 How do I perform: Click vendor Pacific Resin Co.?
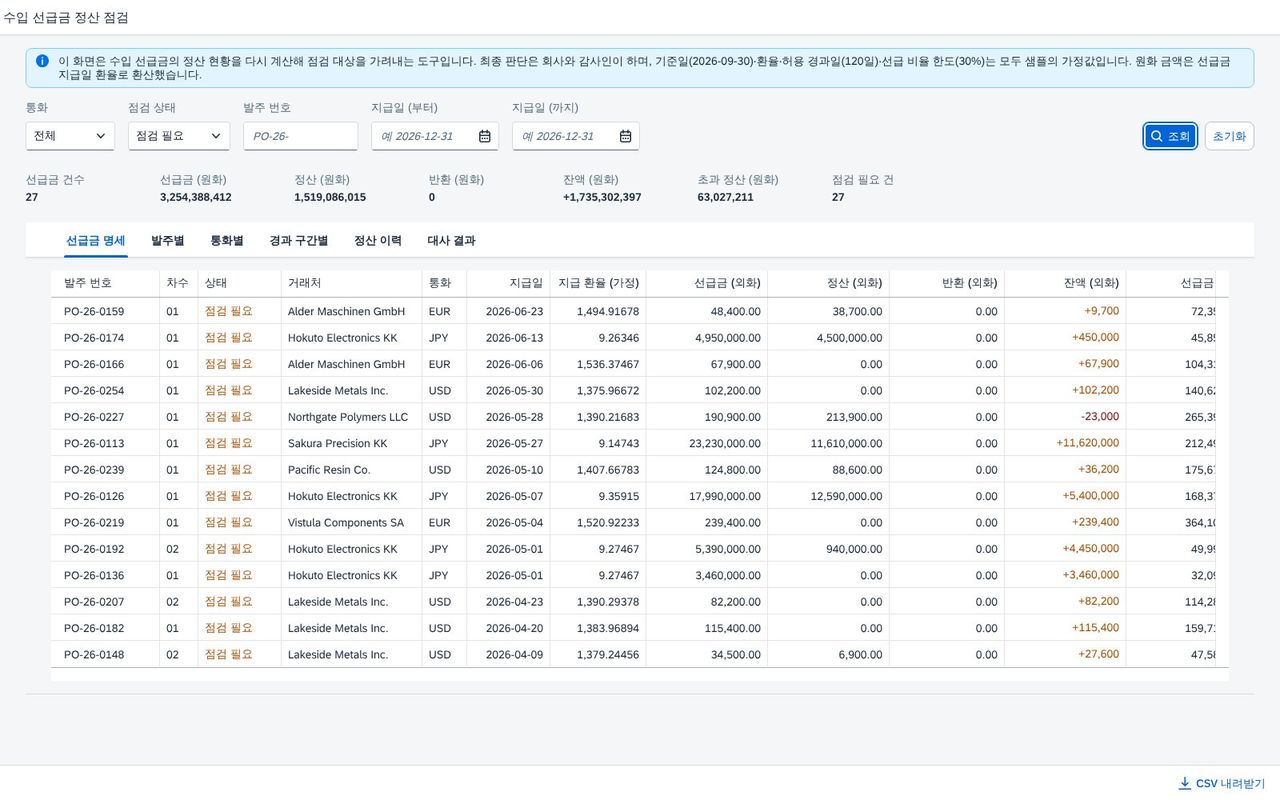(x=329, y=470)
